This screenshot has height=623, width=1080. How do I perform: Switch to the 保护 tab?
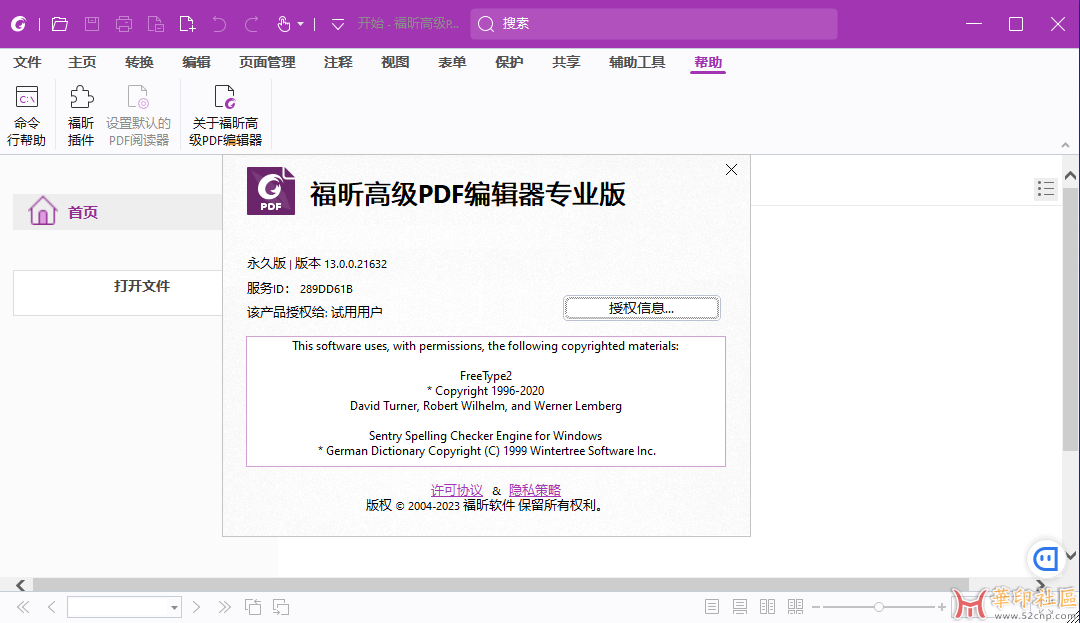tap(509, 62)
